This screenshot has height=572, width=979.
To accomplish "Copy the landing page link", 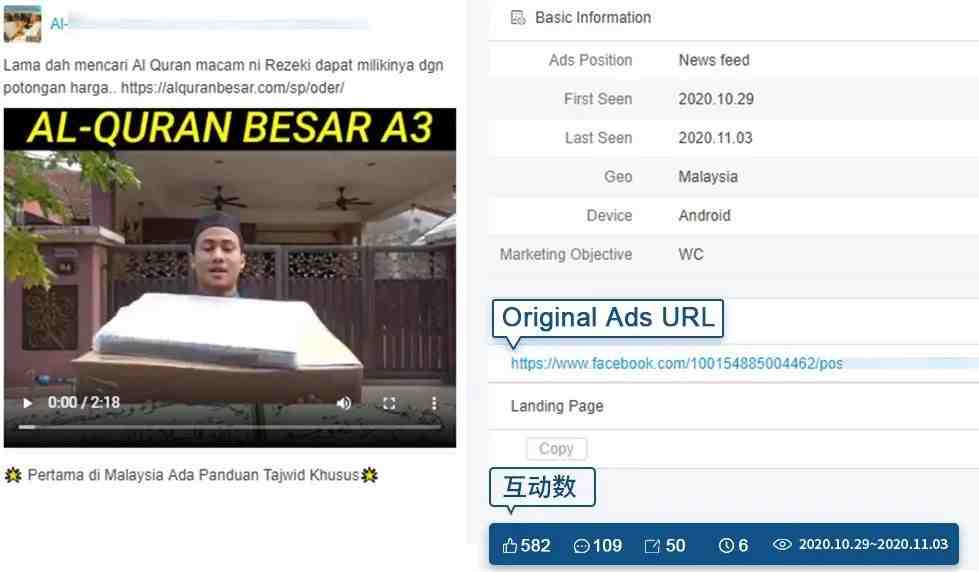I will pyautogui.click(x=556, y=448).
